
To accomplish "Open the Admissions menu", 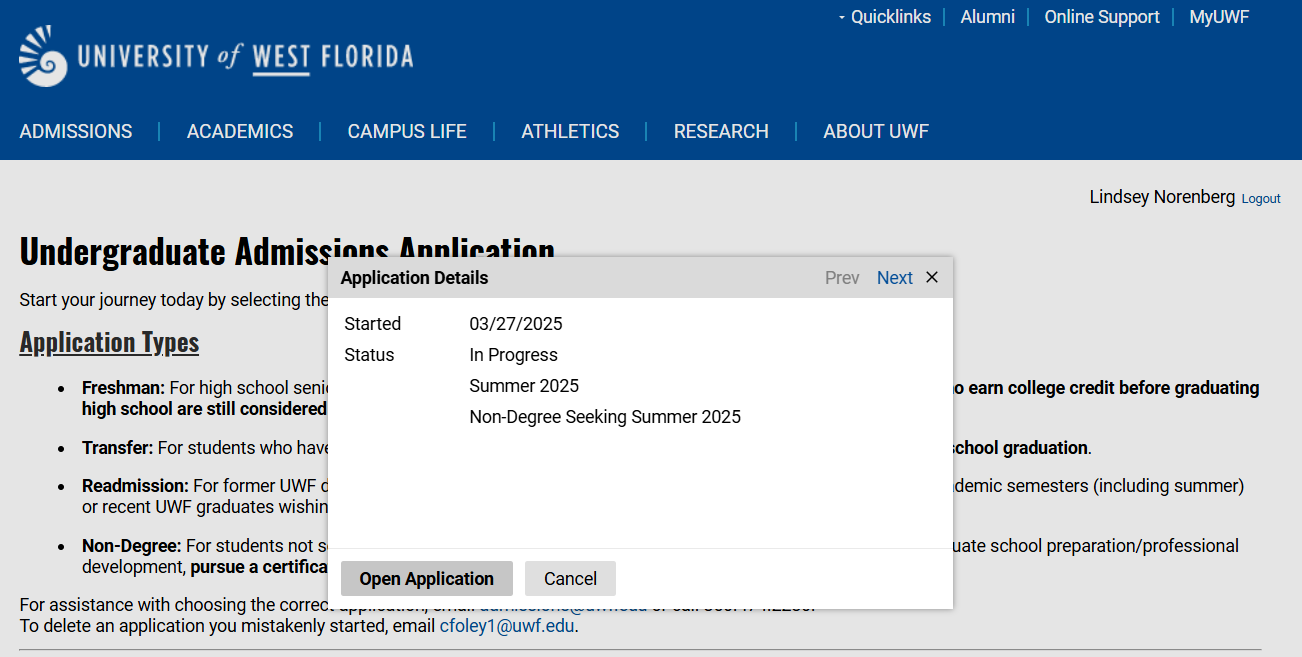I will (x=76, y=131).
